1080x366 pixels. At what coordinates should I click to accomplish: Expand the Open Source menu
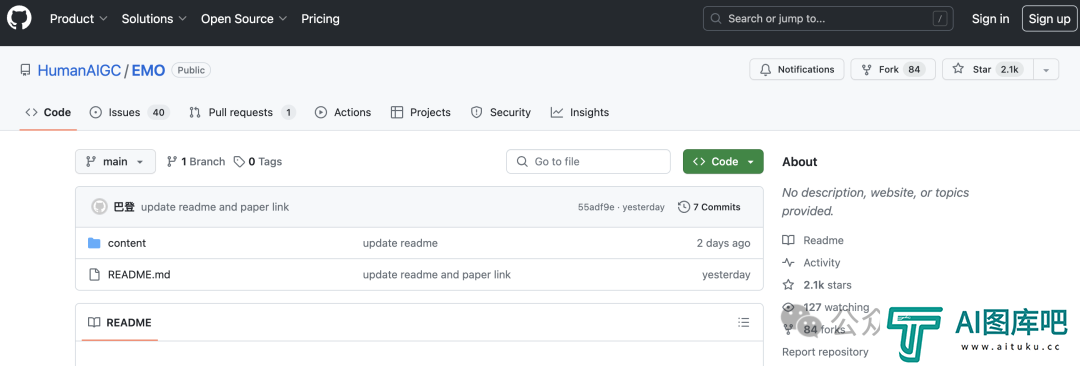tap(244, 19)
